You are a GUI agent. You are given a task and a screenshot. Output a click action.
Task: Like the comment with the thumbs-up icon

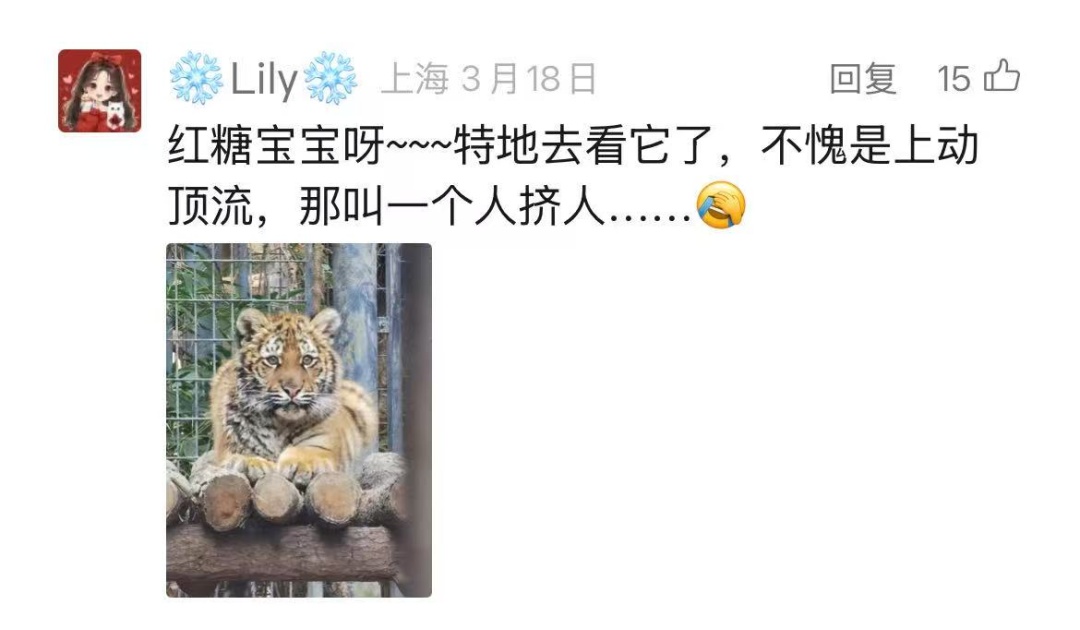tap(1002, 76)
